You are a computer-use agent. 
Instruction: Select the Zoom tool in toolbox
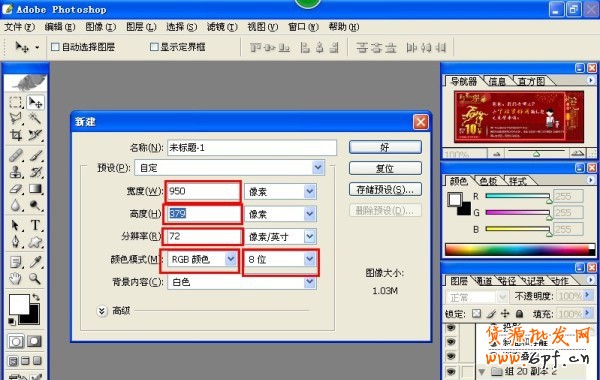pos(35,279)
